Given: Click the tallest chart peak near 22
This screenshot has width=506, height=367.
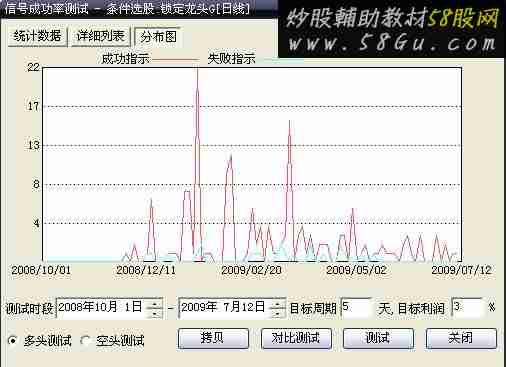Looking at the screenshot, I should pyautogui.click(x=198, y=71).
